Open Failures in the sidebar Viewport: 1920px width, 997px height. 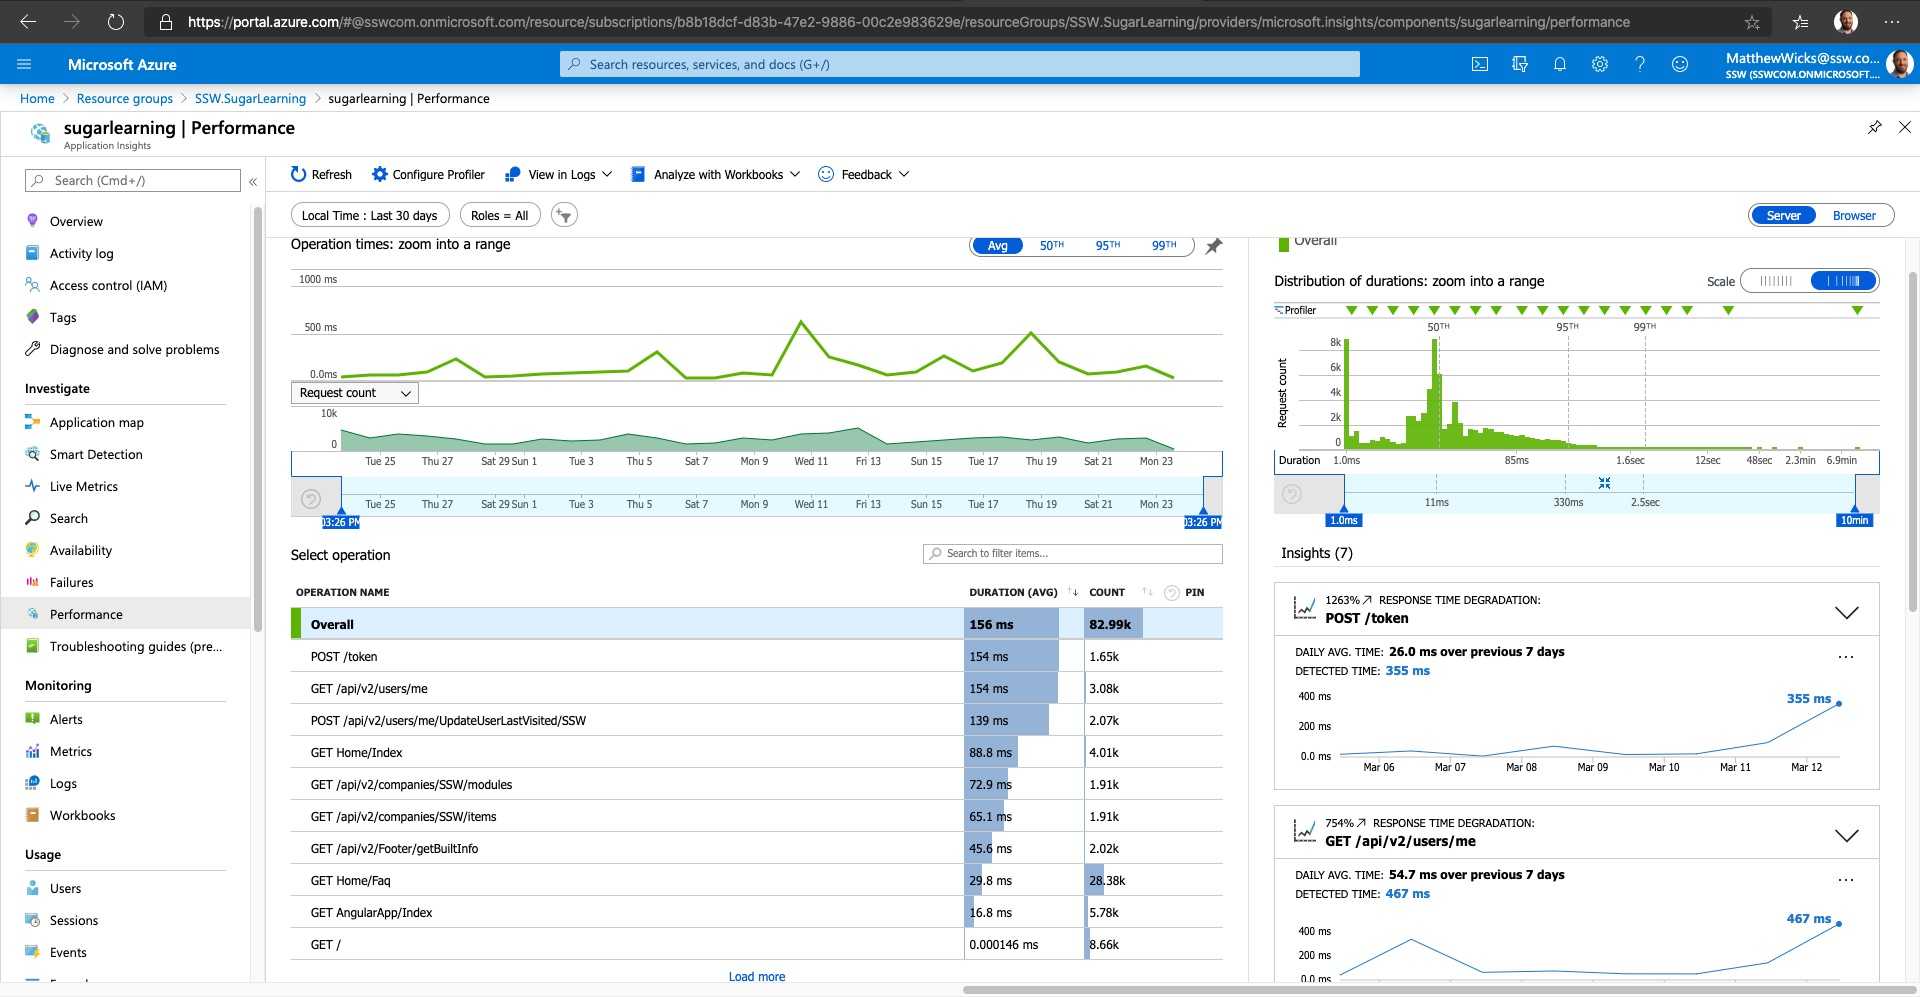[x=71, y=582]
